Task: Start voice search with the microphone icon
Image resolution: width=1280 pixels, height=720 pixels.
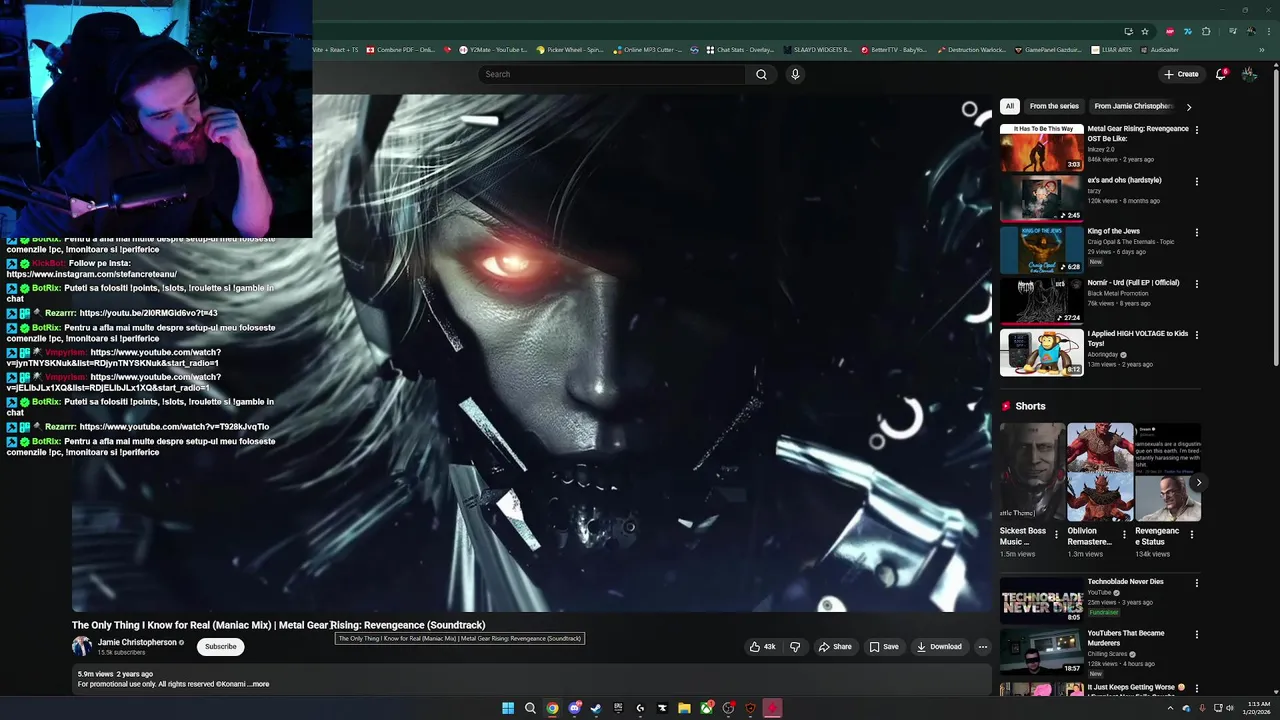Action: [x=795, y=74]
